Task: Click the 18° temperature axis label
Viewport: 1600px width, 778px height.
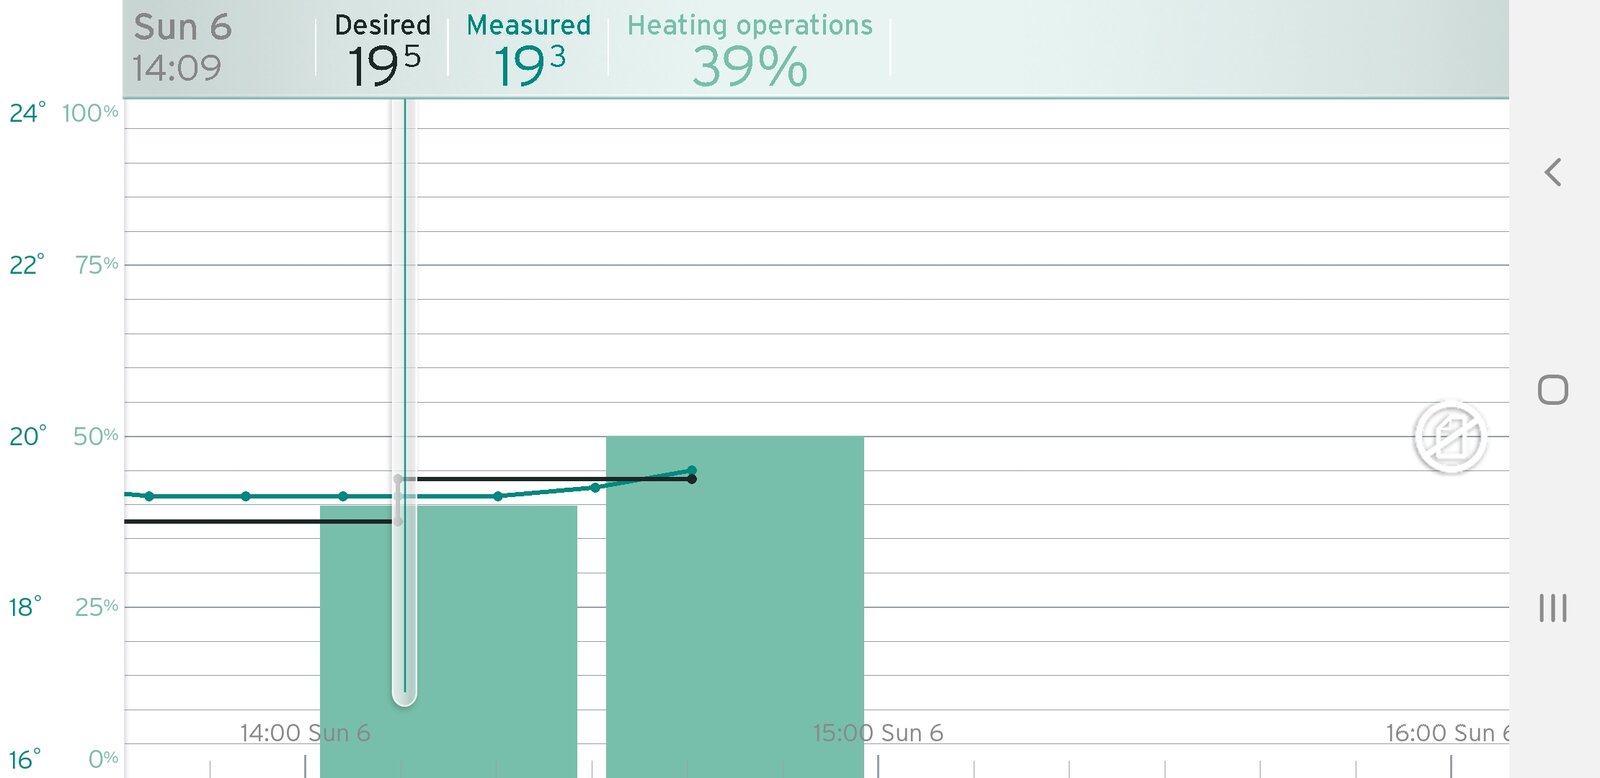Action: (x=26, y=607)
